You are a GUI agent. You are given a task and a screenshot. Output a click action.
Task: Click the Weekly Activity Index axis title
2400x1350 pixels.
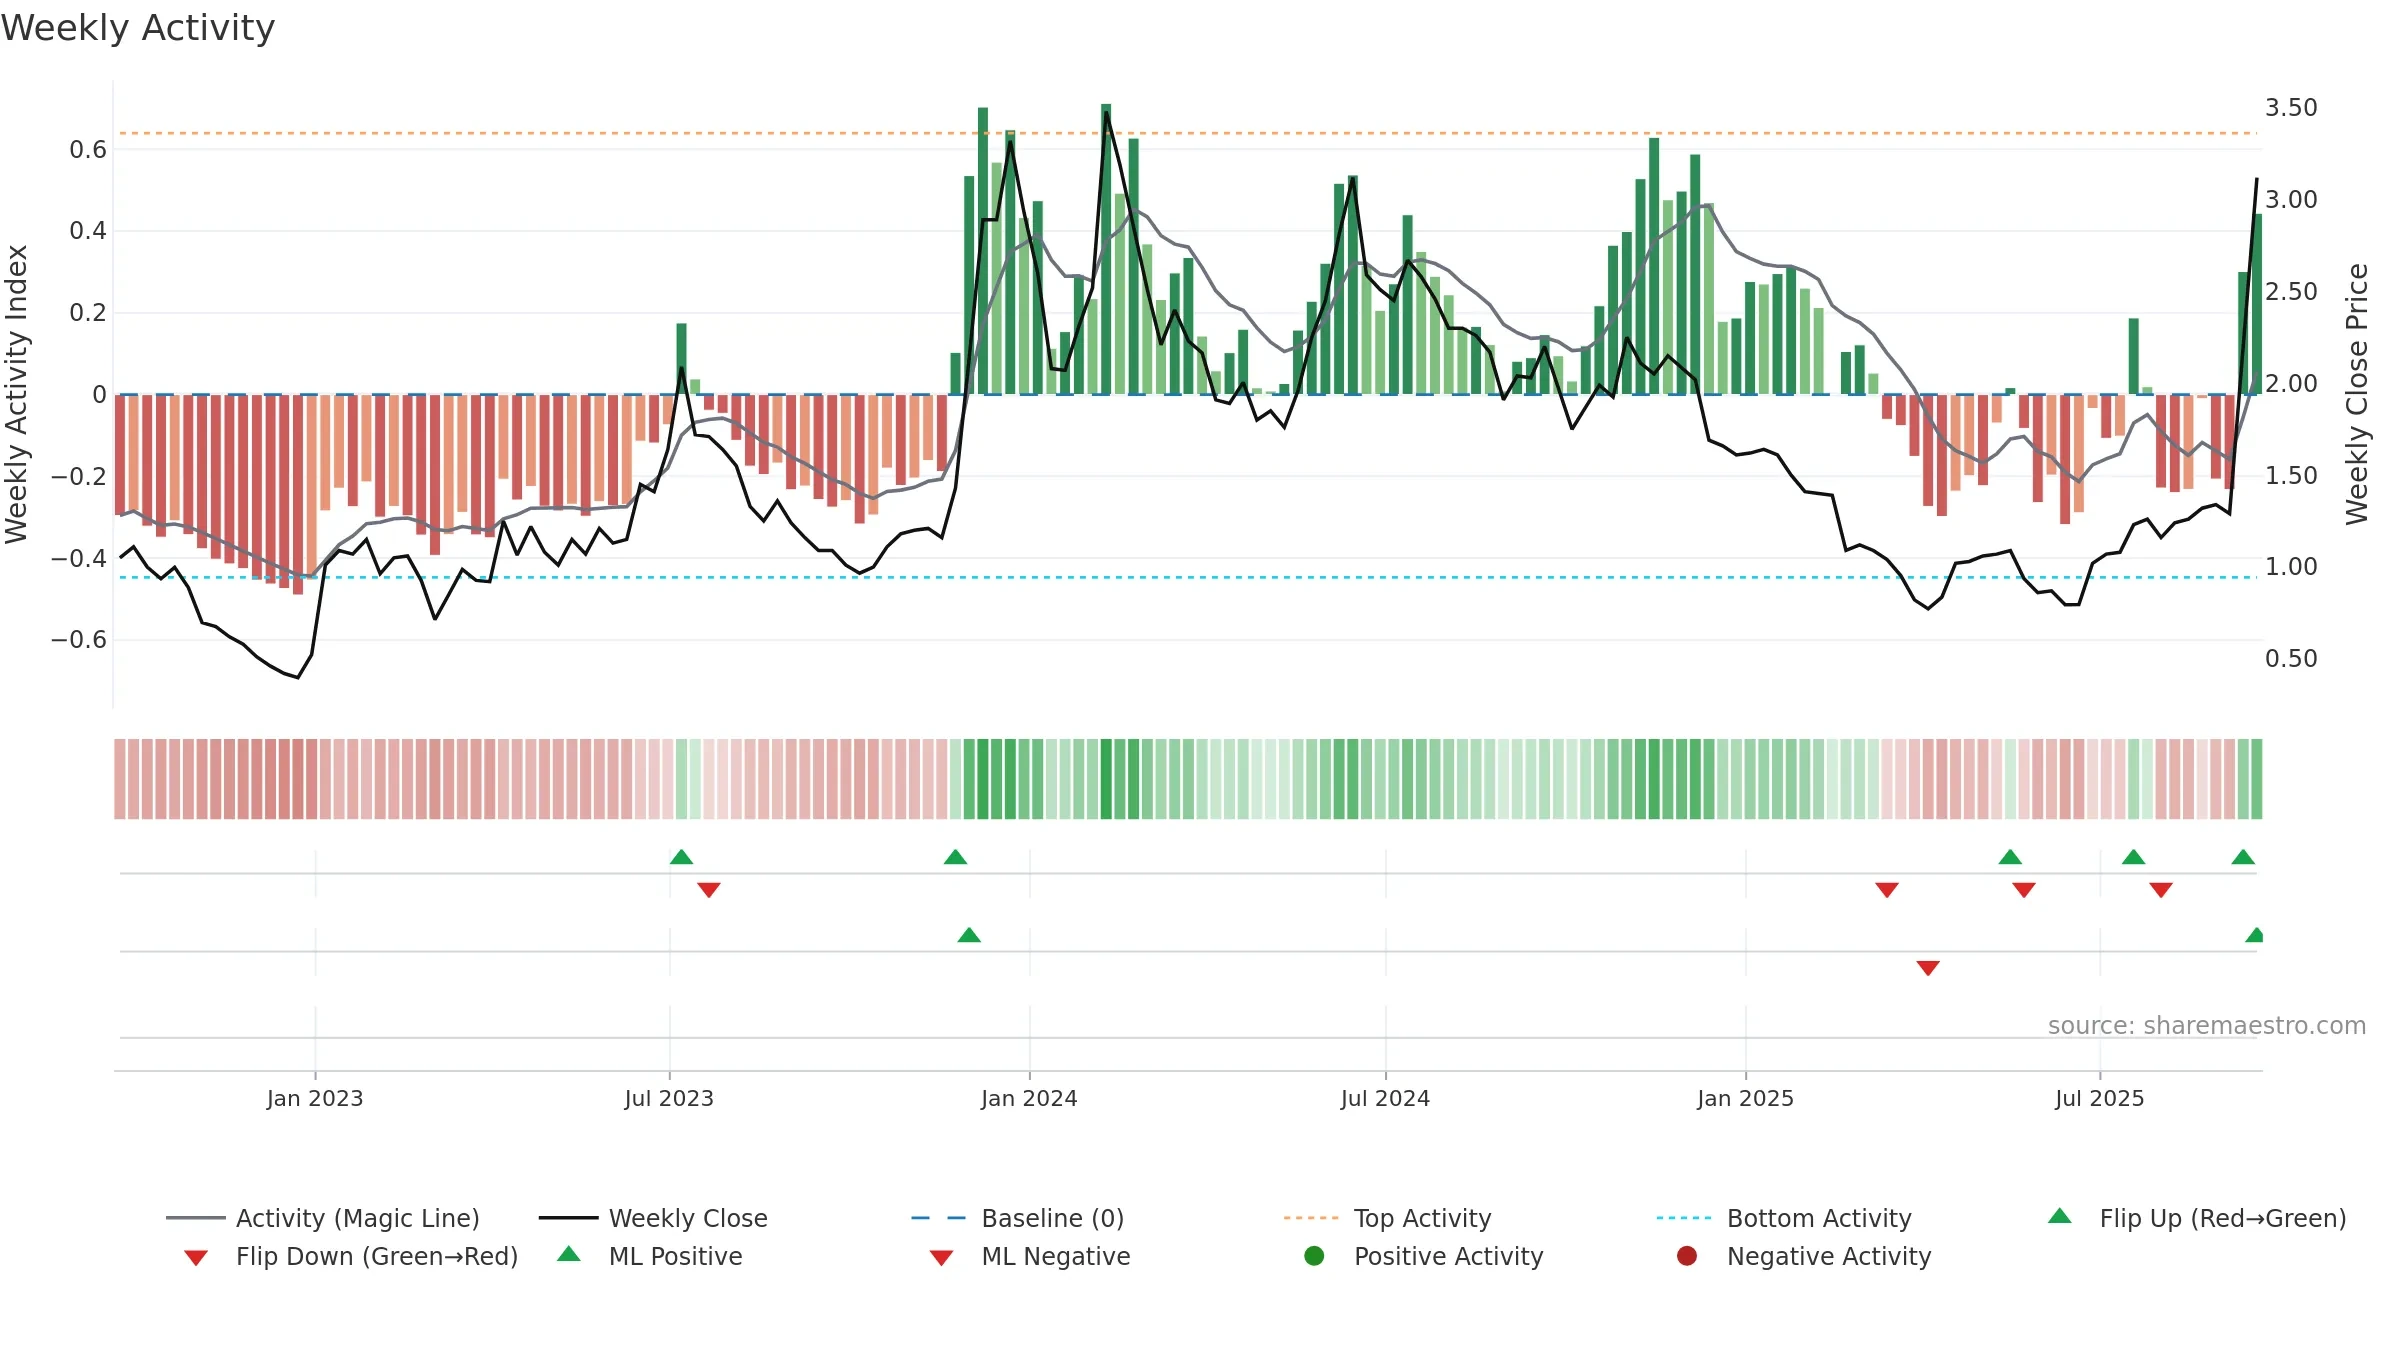click(16, 394)
